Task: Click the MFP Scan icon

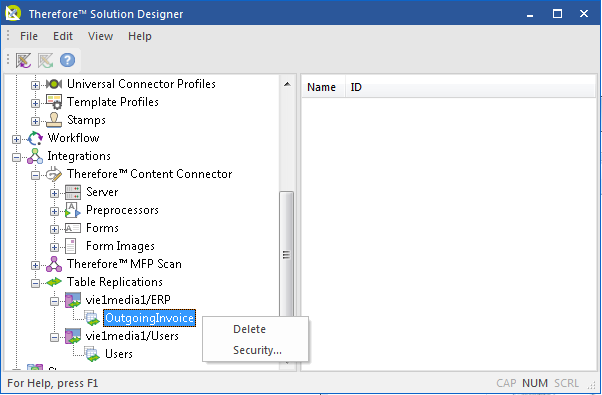Action: pos(54,264)
